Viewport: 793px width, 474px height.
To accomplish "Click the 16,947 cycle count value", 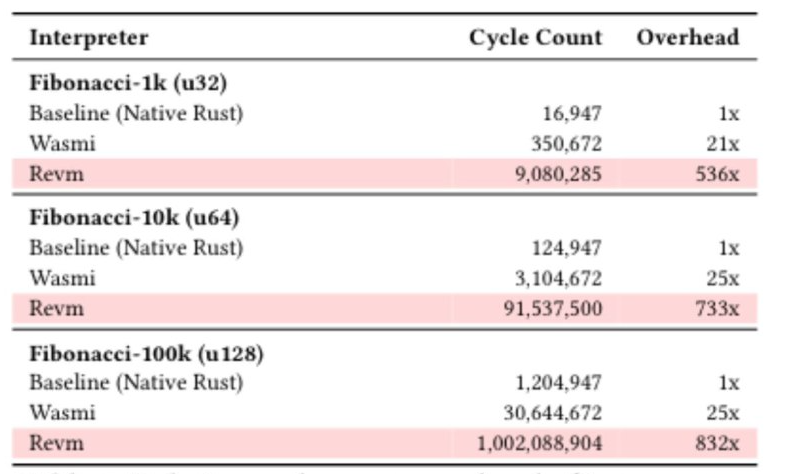I will click(x=572, y=114).
